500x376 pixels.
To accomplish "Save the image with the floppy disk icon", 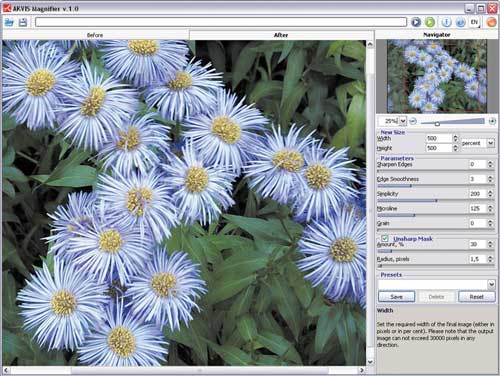I will pyautogui.click(x=23, y=22).
